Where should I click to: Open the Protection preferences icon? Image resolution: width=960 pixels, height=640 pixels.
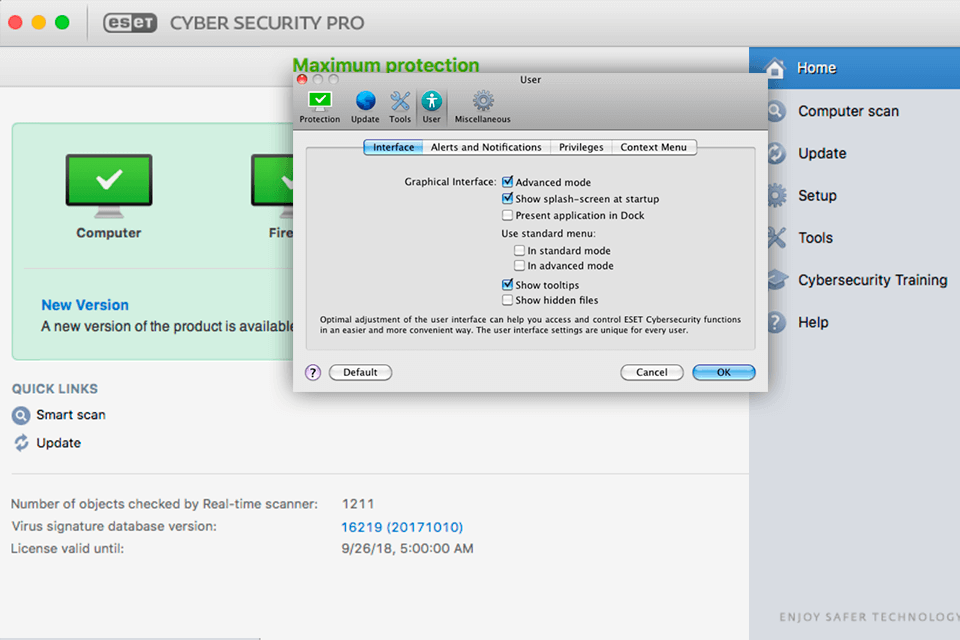tap(320, 102)
